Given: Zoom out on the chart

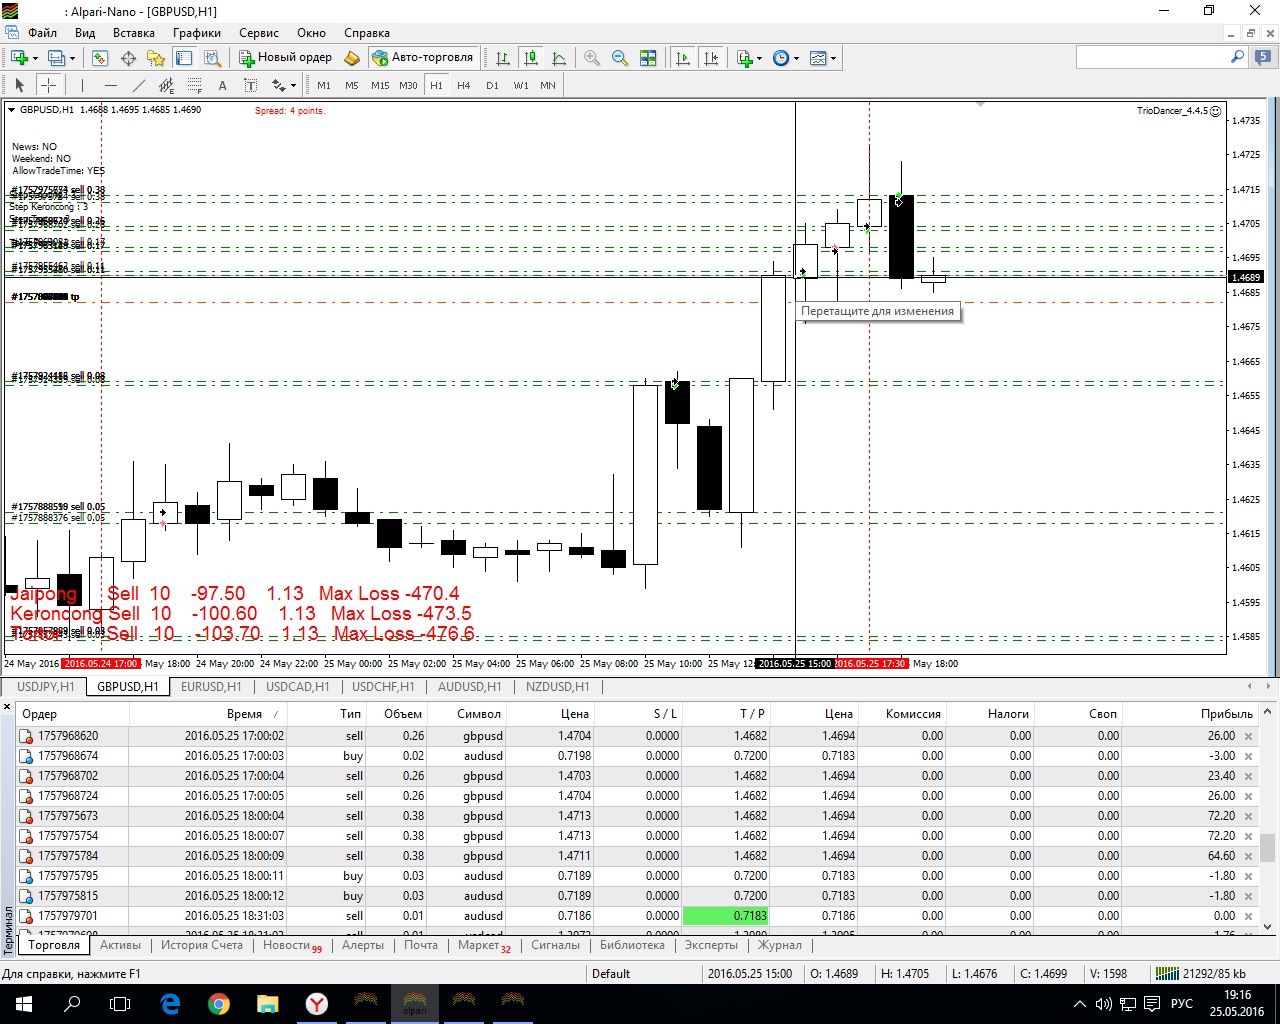Looking at the screenshot, I should 620,58.
